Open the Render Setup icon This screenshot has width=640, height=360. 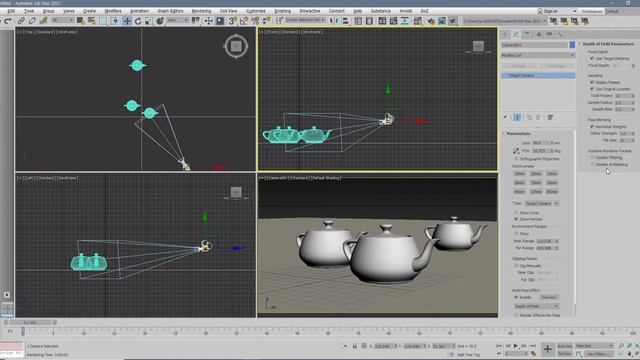(x=431, y=21)
